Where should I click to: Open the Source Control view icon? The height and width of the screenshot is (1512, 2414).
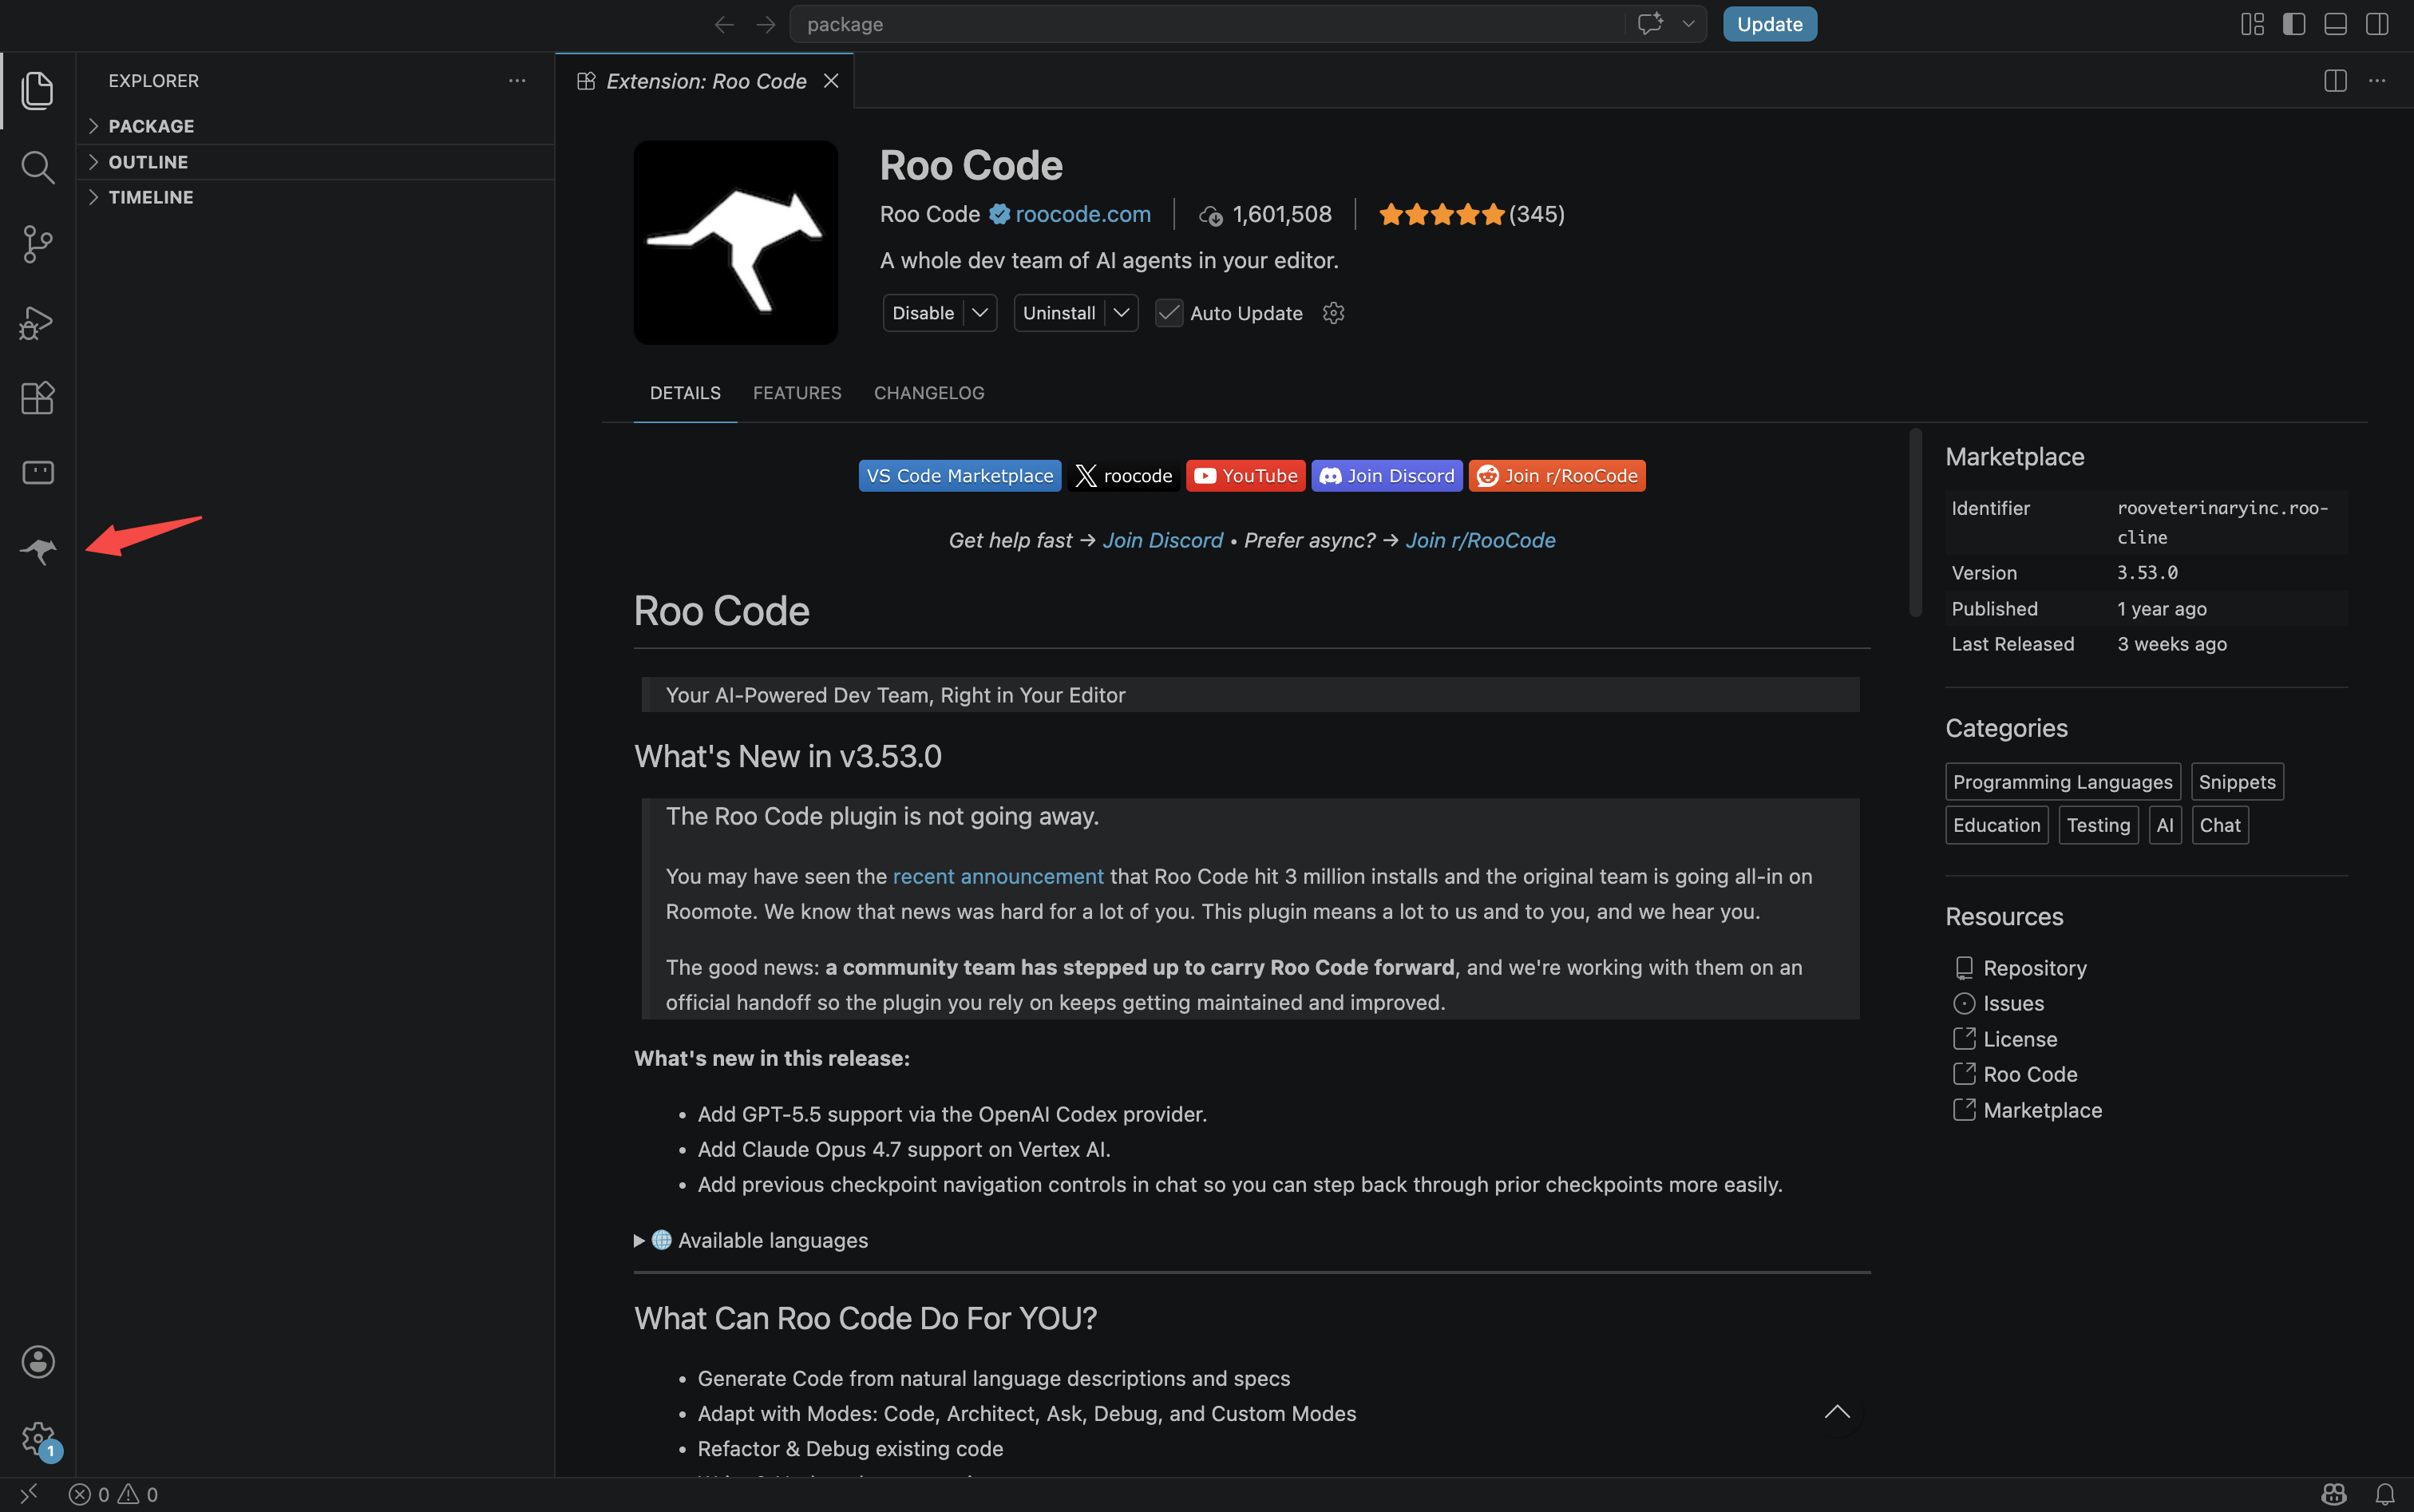point(37,244)
